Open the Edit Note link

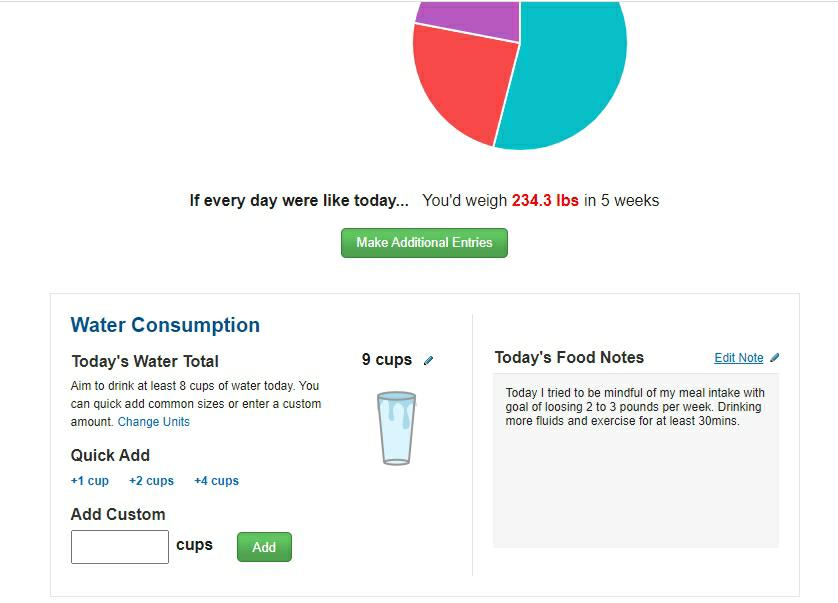click(x=739, y=358)
